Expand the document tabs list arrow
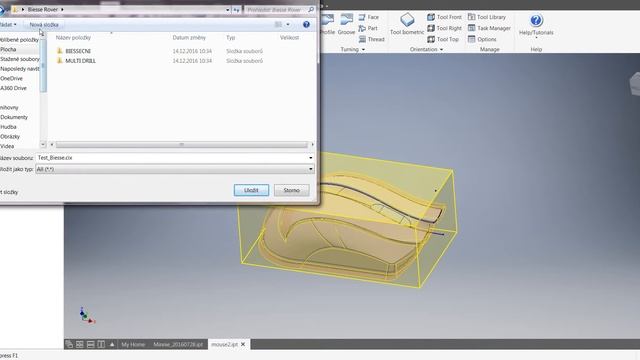The width and height of the screenshot is (640, 360). pos(112,344)
